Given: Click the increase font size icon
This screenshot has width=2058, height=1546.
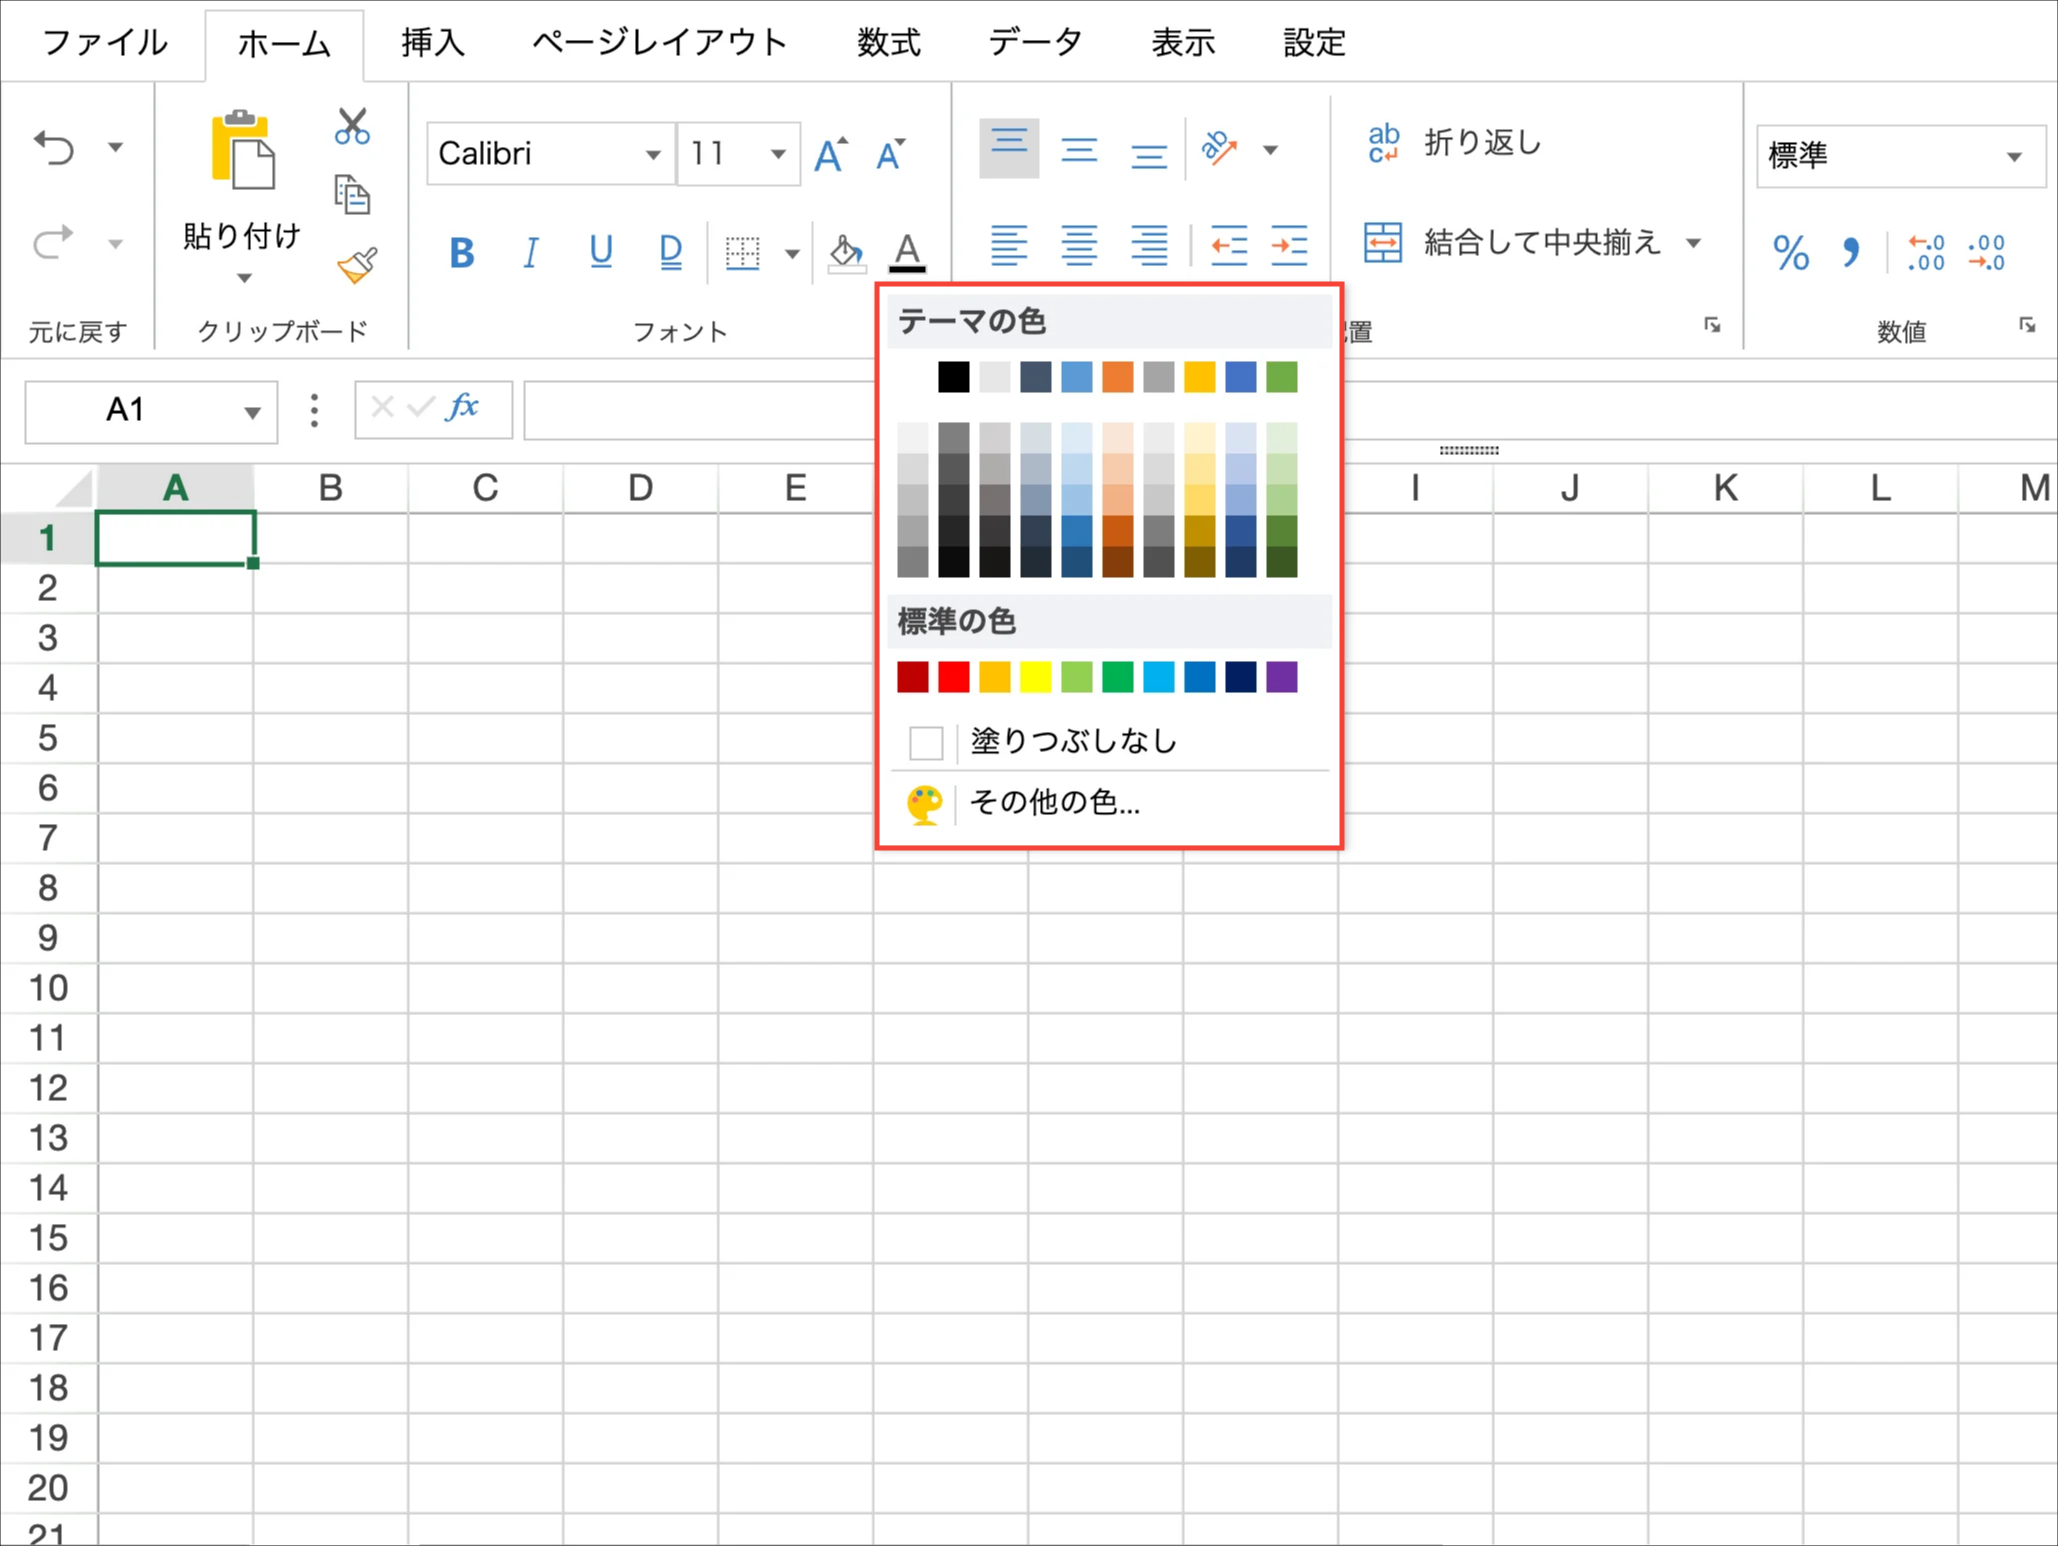Looking at the screenshot, I should coord(830,154).
